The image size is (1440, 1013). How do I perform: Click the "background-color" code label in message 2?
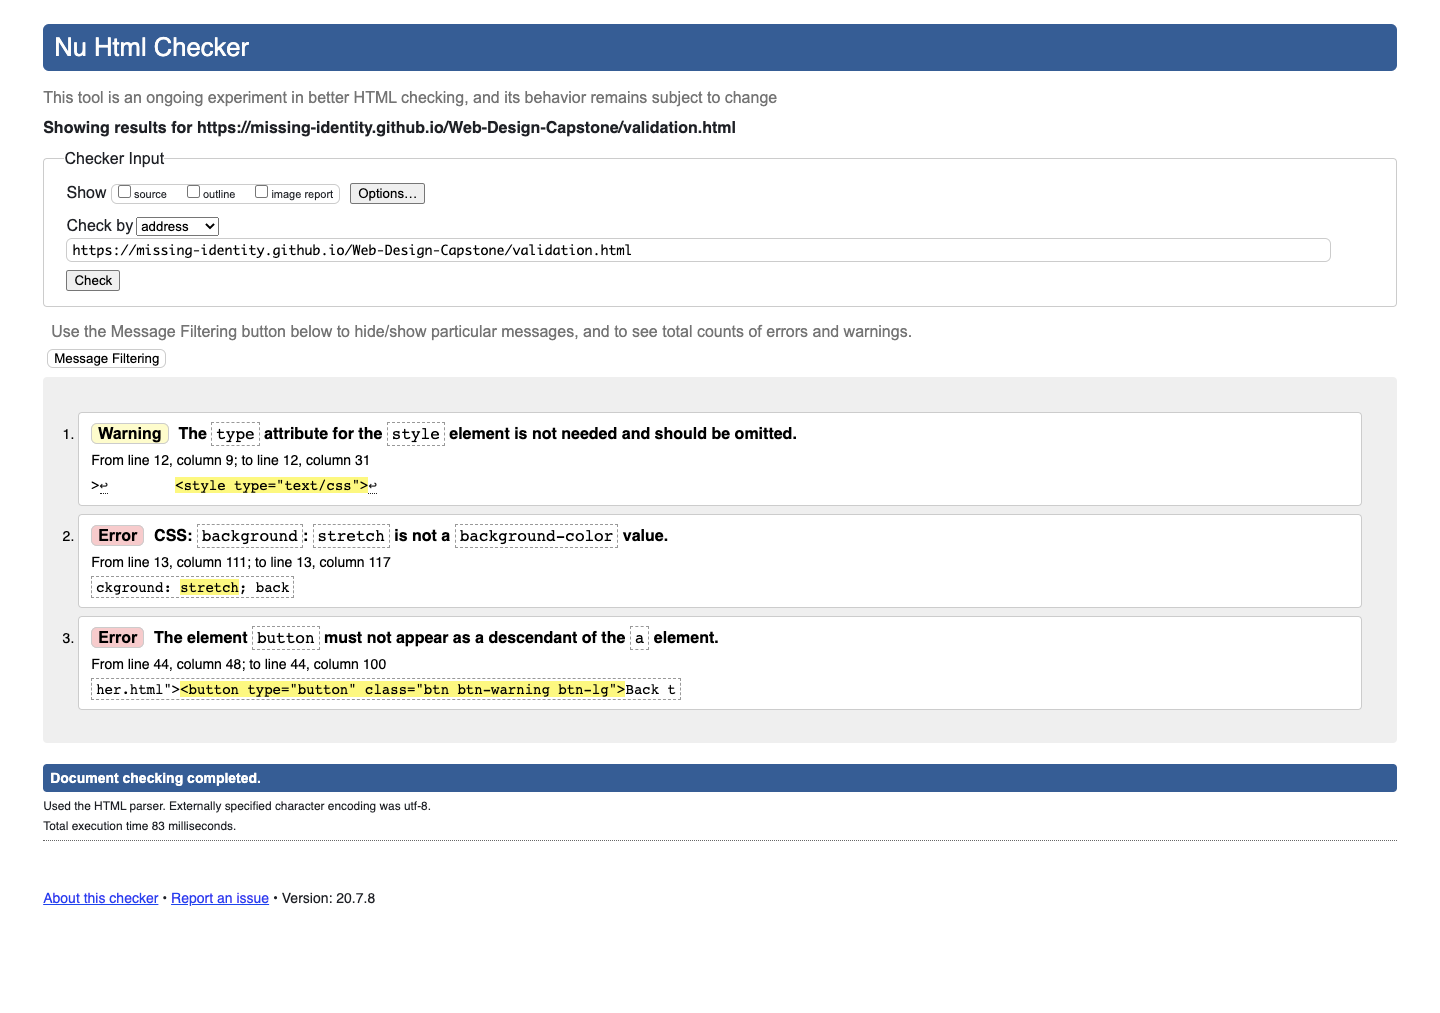pyautogui.click(x=536, y=535)
